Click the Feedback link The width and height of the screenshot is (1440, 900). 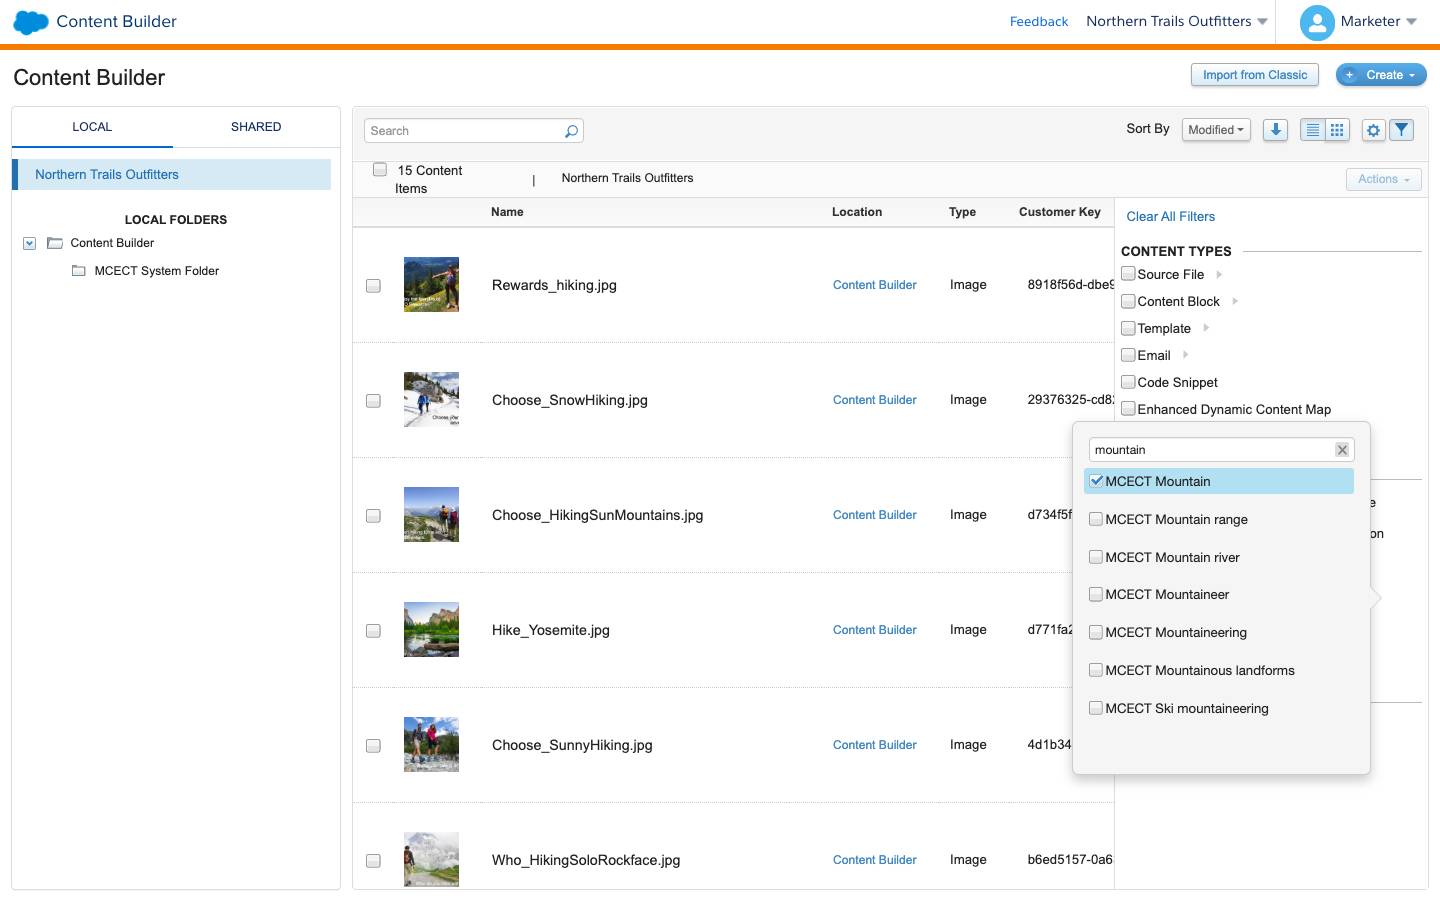pyautogui.click(x=1039, y=21)
